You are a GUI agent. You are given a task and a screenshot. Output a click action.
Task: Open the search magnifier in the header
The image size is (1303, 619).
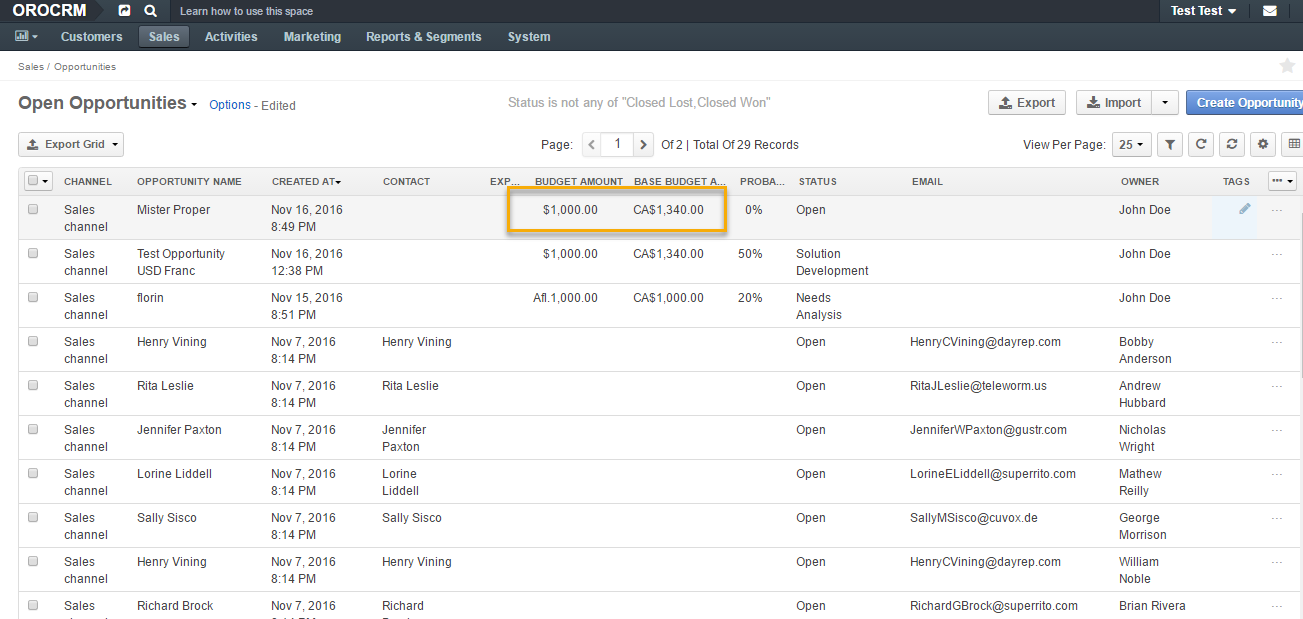150,11
